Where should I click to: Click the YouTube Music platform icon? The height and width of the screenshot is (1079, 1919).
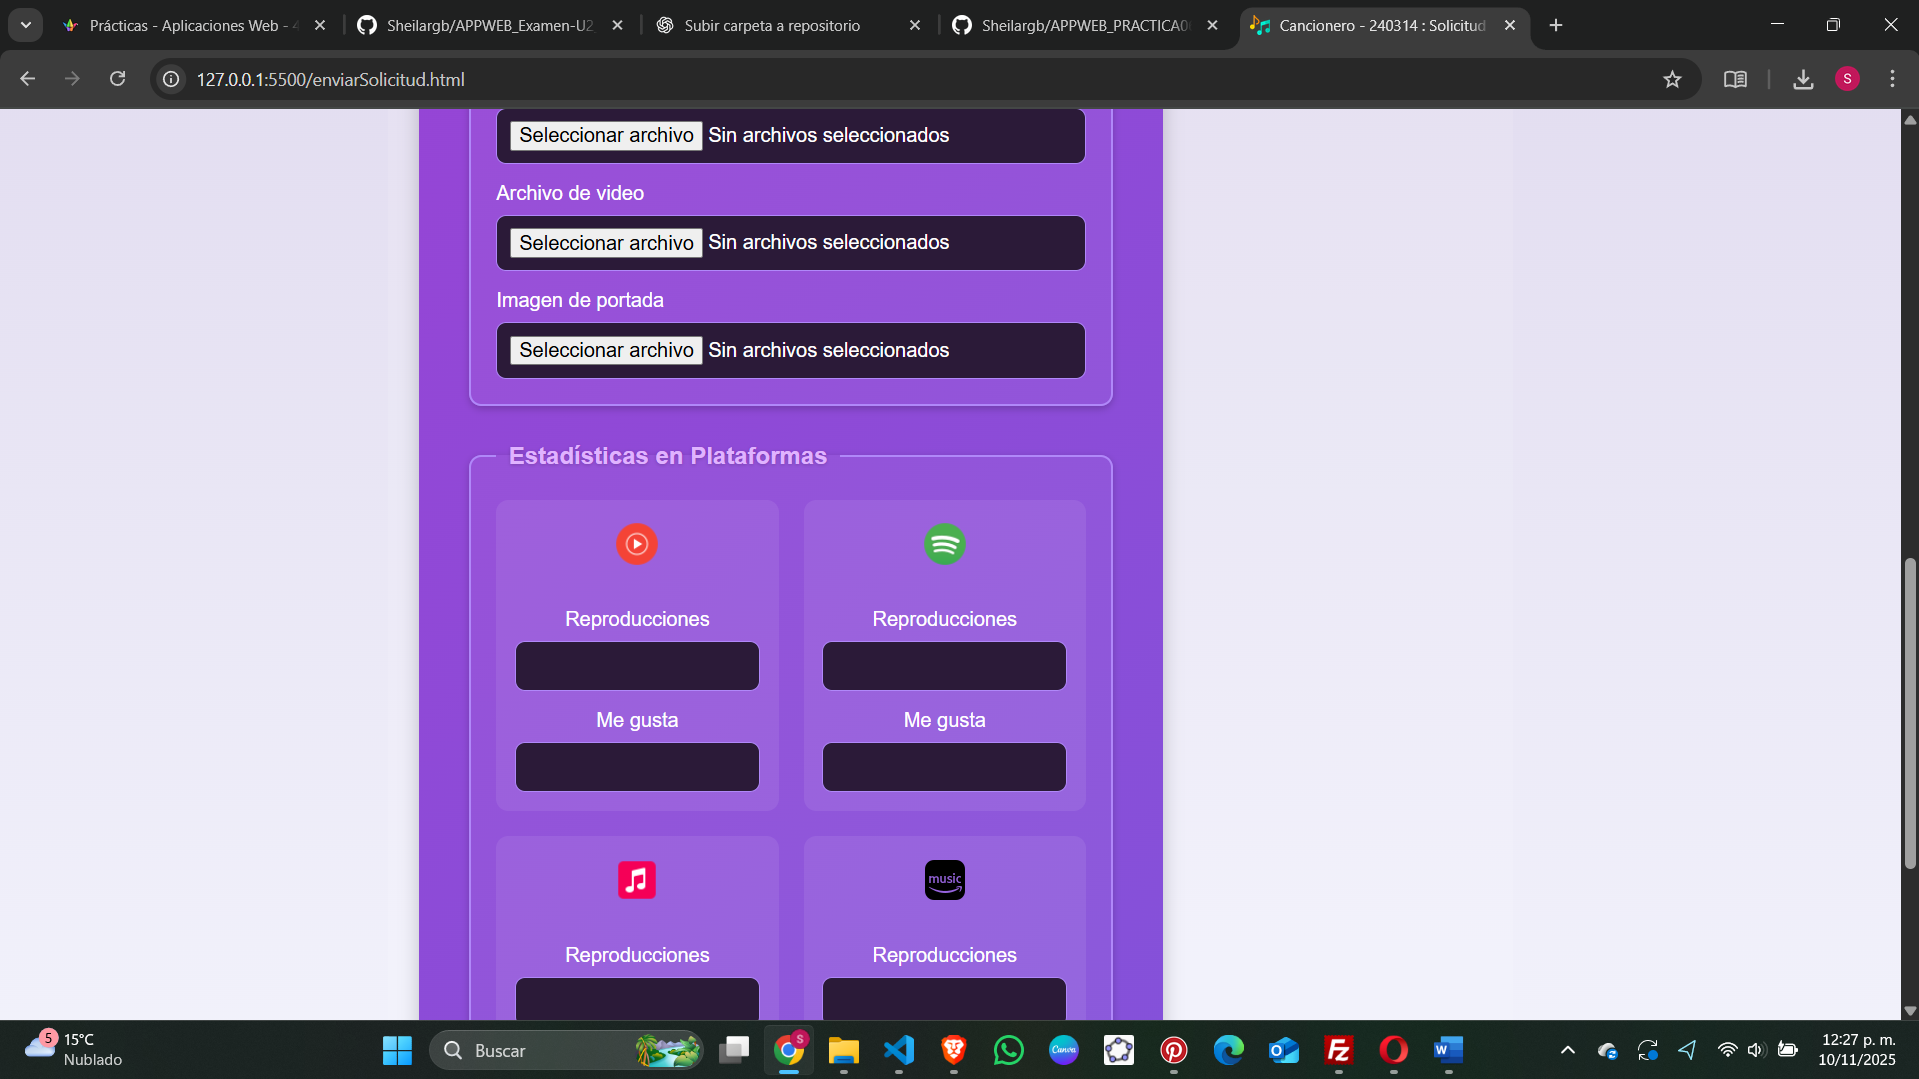tap(636, 544)
